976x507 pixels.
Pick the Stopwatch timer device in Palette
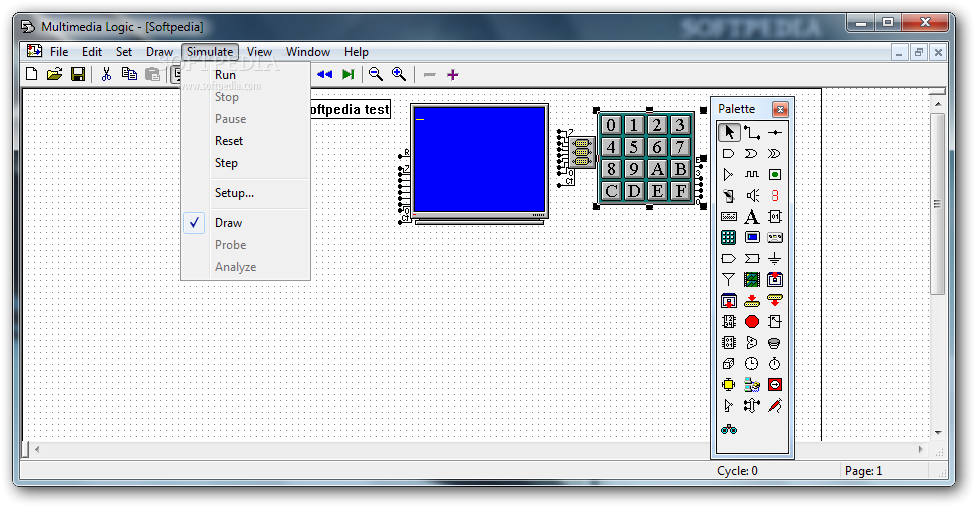point(774,364)
